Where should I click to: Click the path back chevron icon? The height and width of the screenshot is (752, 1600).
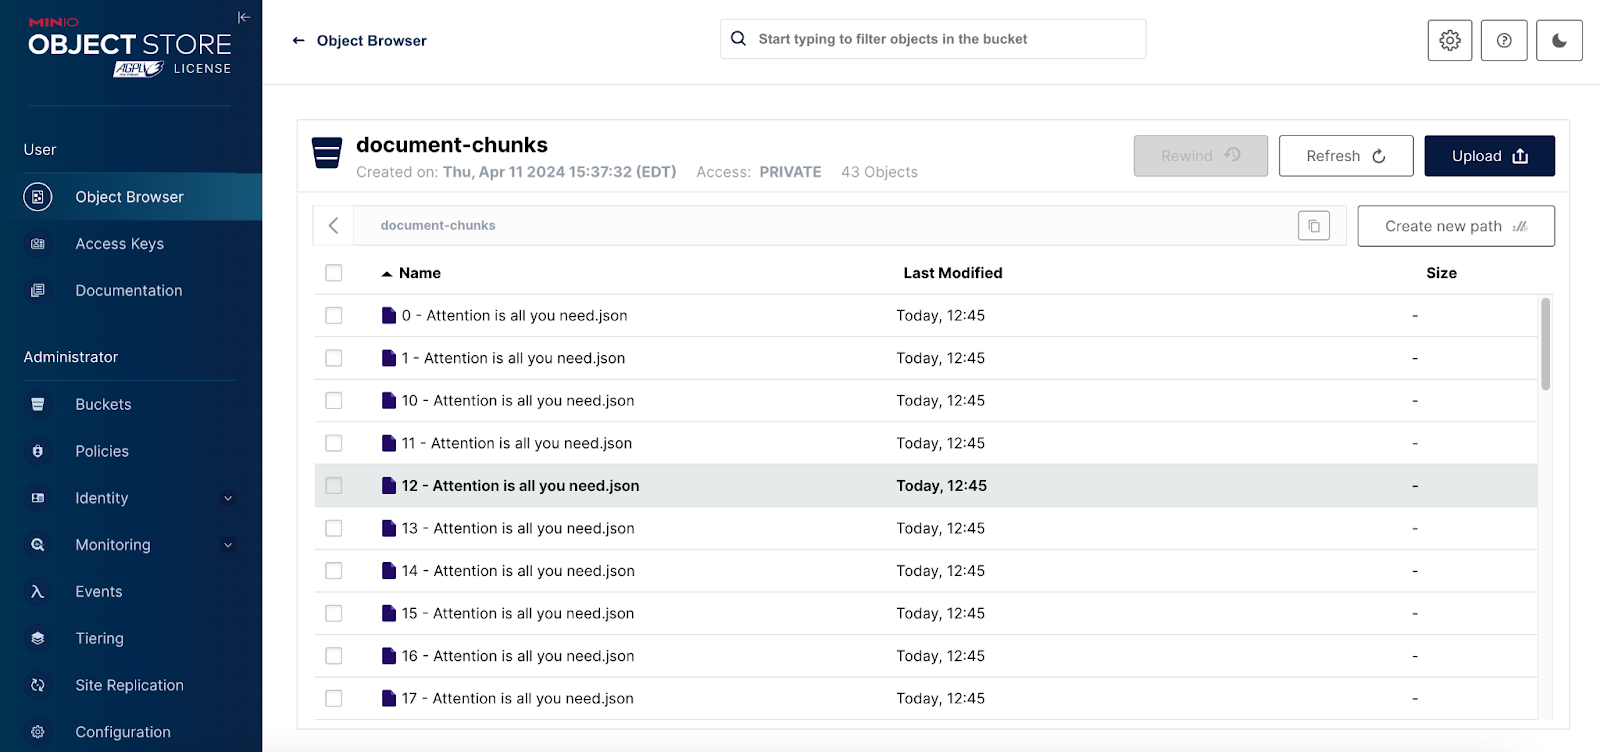[334, 226]
